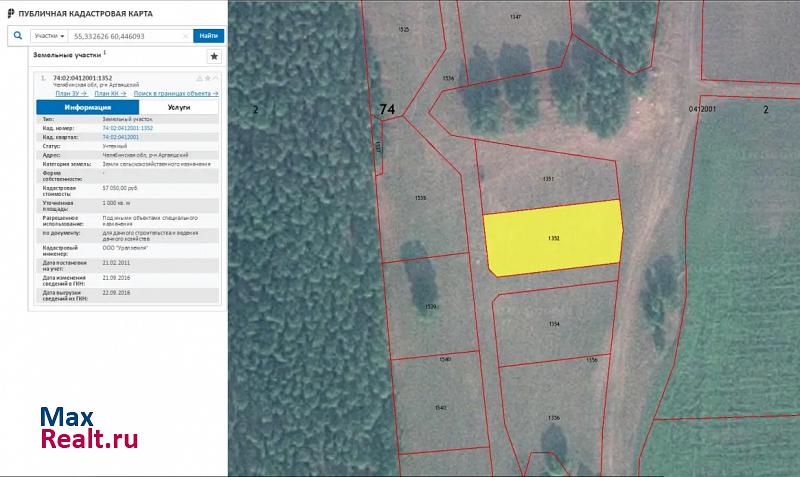Select the yellow highlighted parcel 1352
This screenshot has height=477, width=800.
[x=552, y=238]
